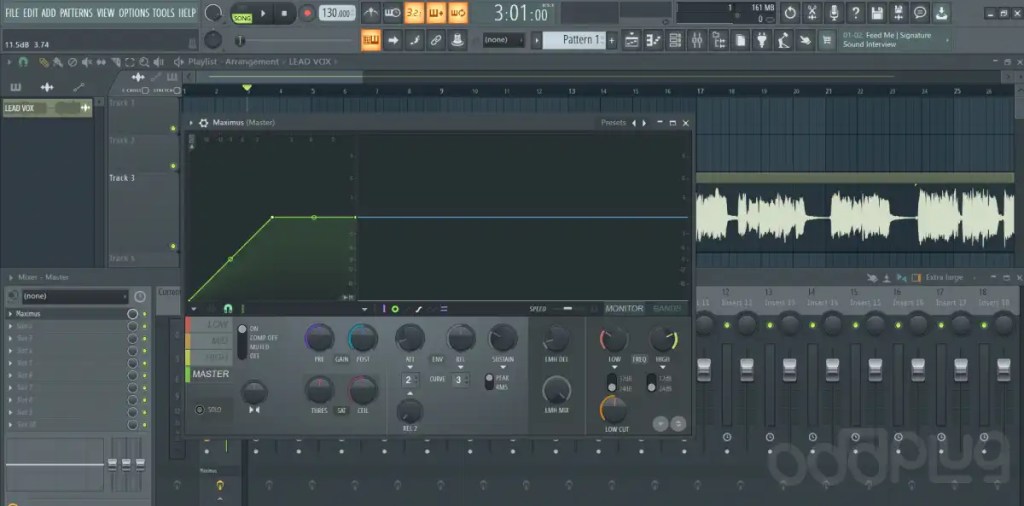Screen dimensions: 1024x506
Task: Click the song position slider handle
Action: [x=240, y=41]
